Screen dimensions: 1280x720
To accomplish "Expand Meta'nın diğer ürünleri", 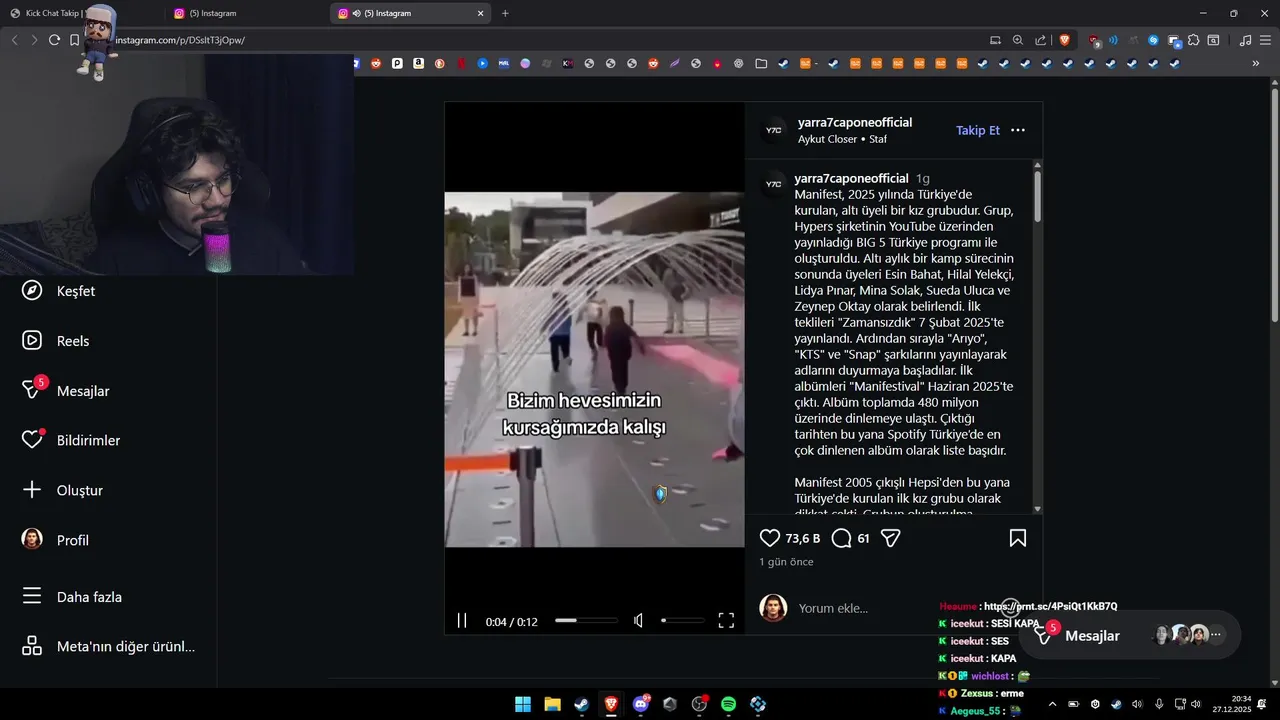I will coord(109,646).
